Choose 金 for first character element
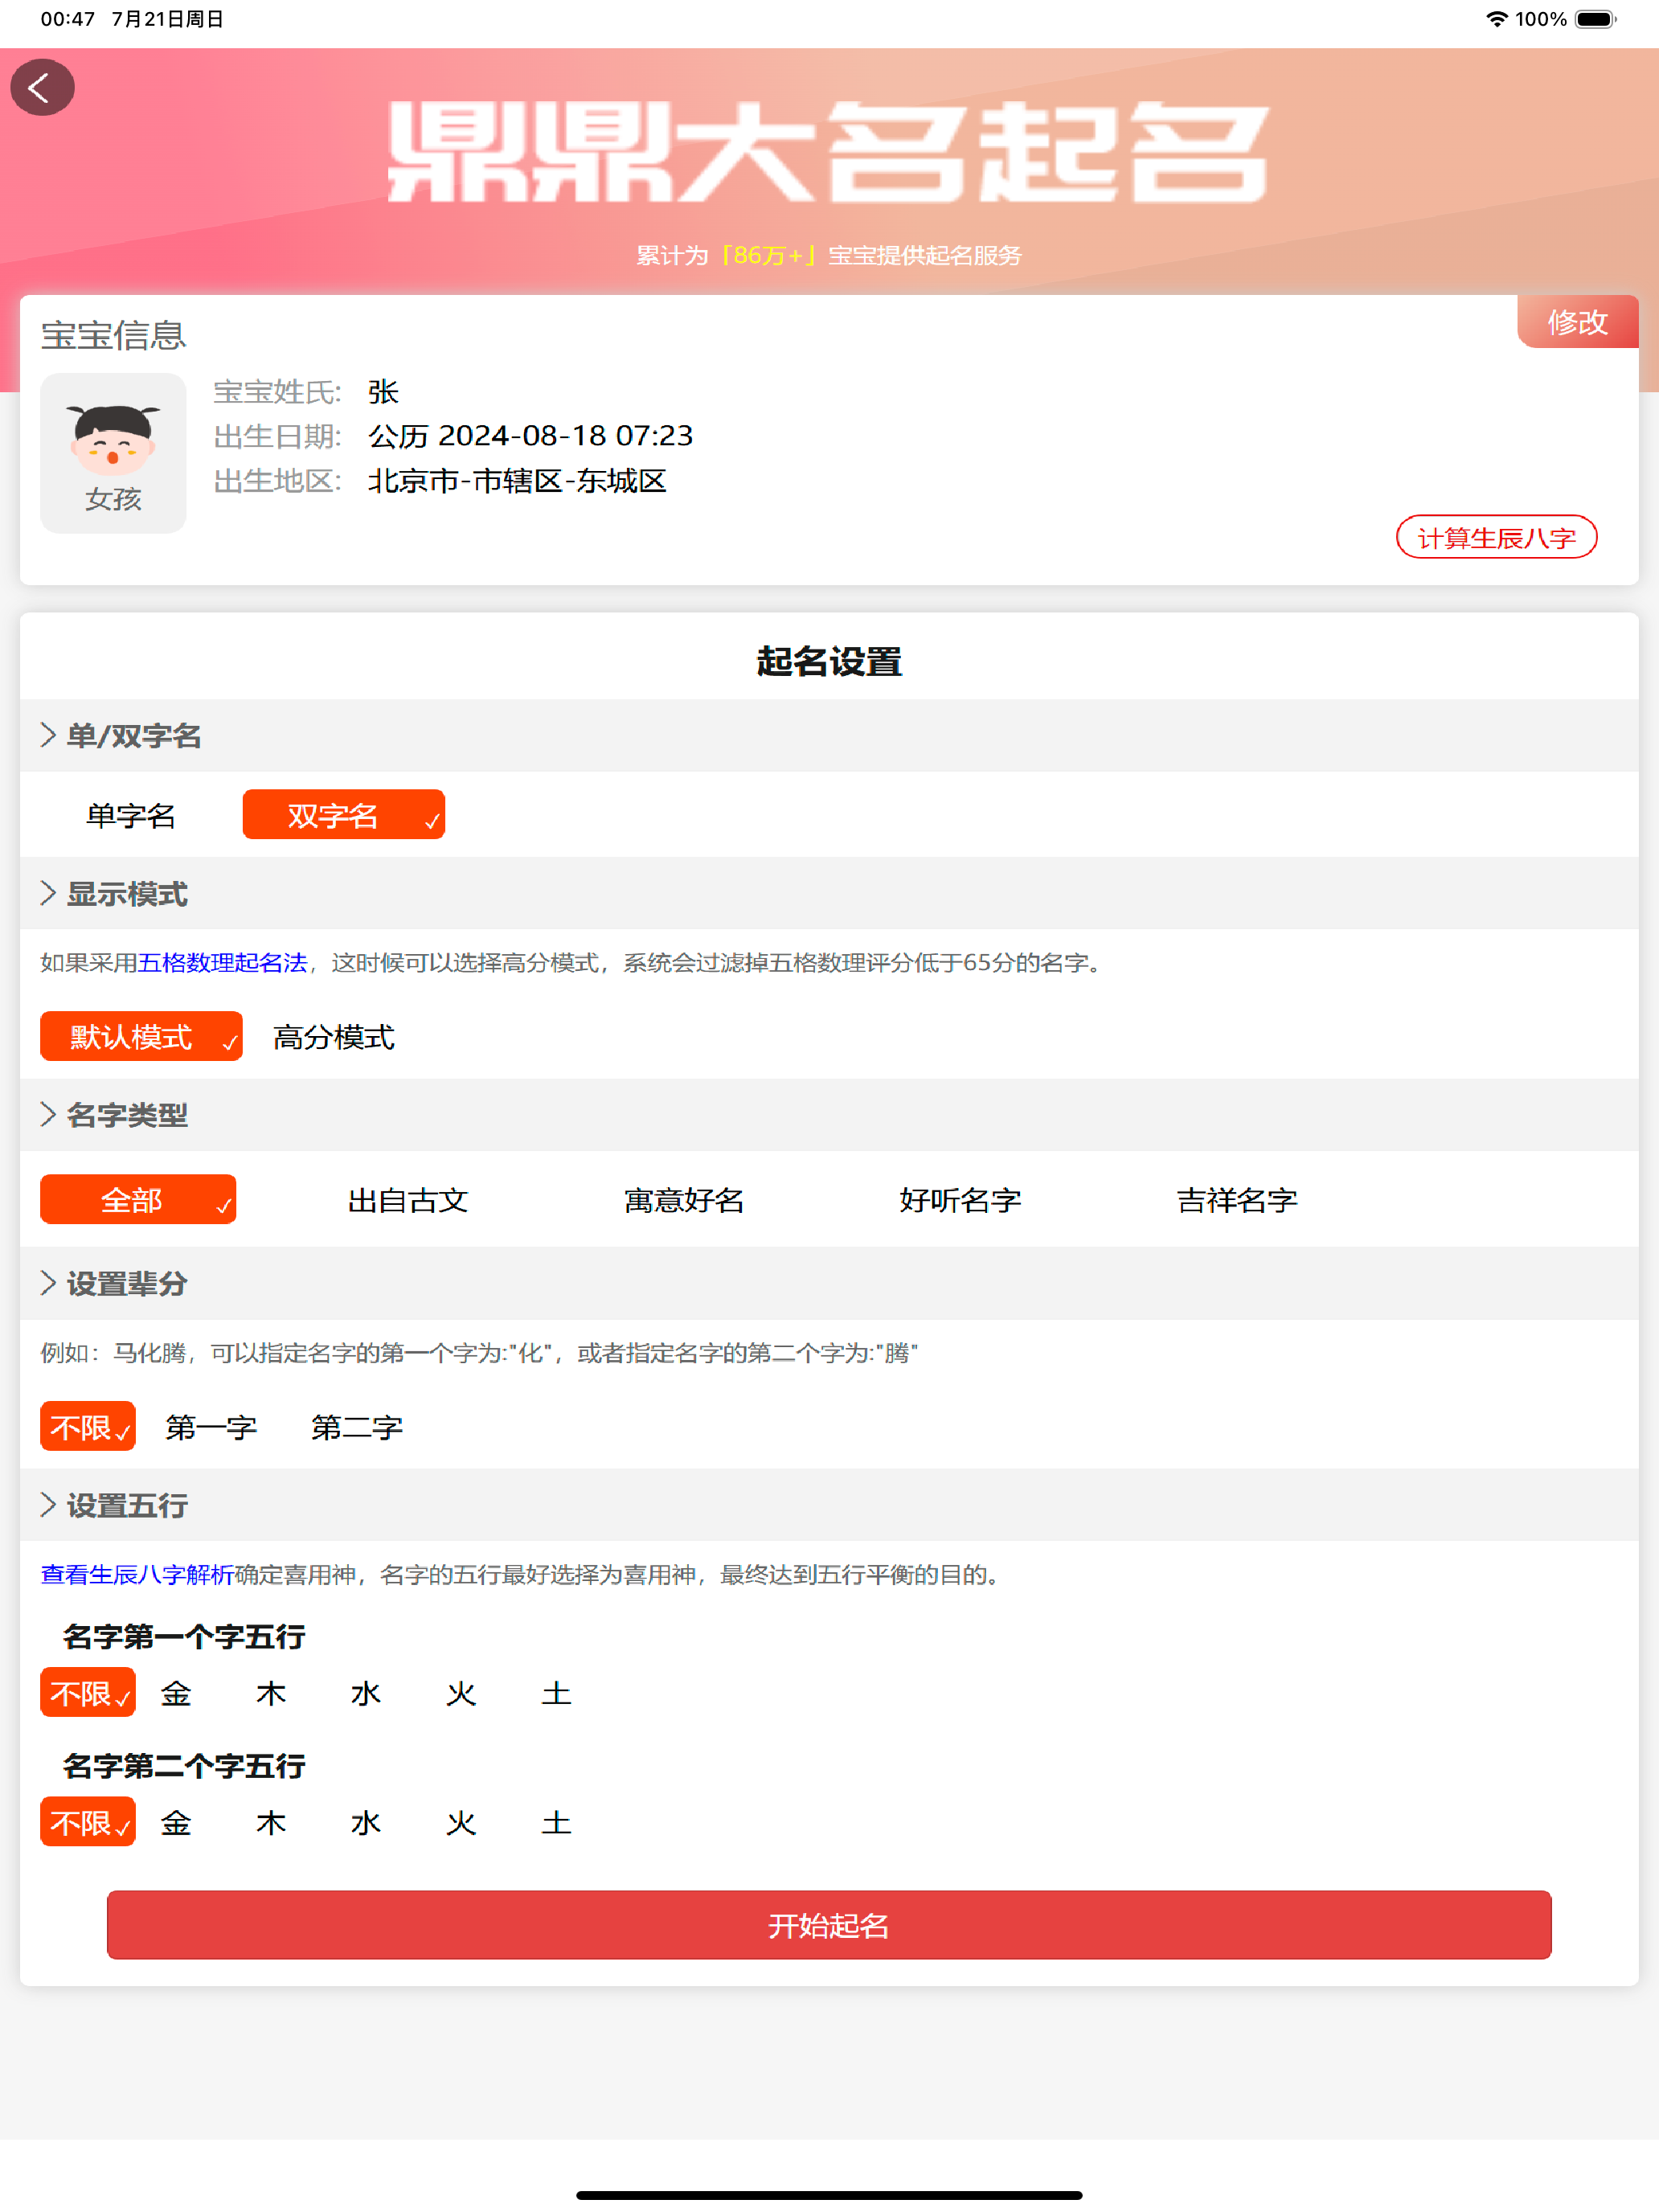Viewport: 1659px width, 2212px height. pyautogui.click(x=176, y=1693)
